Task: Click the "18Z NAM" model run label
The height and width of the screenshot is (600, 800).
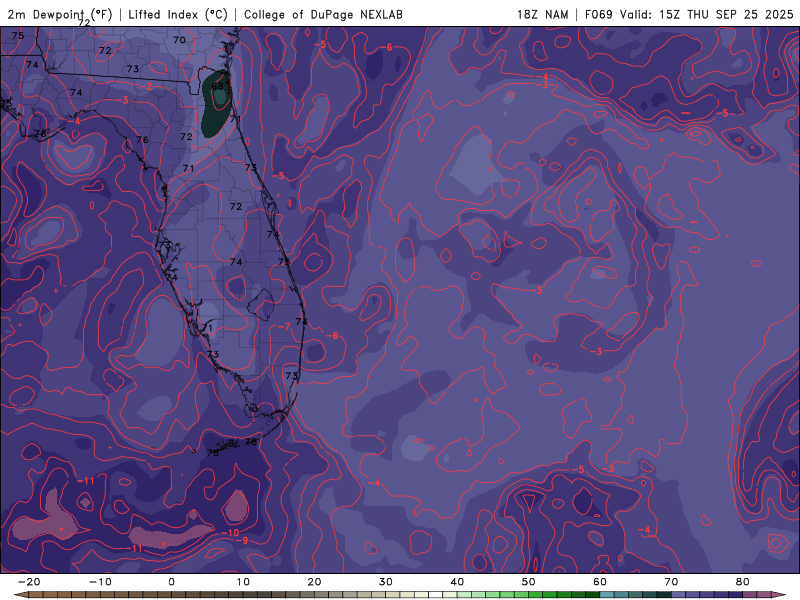Action: [x=542, y=14]
